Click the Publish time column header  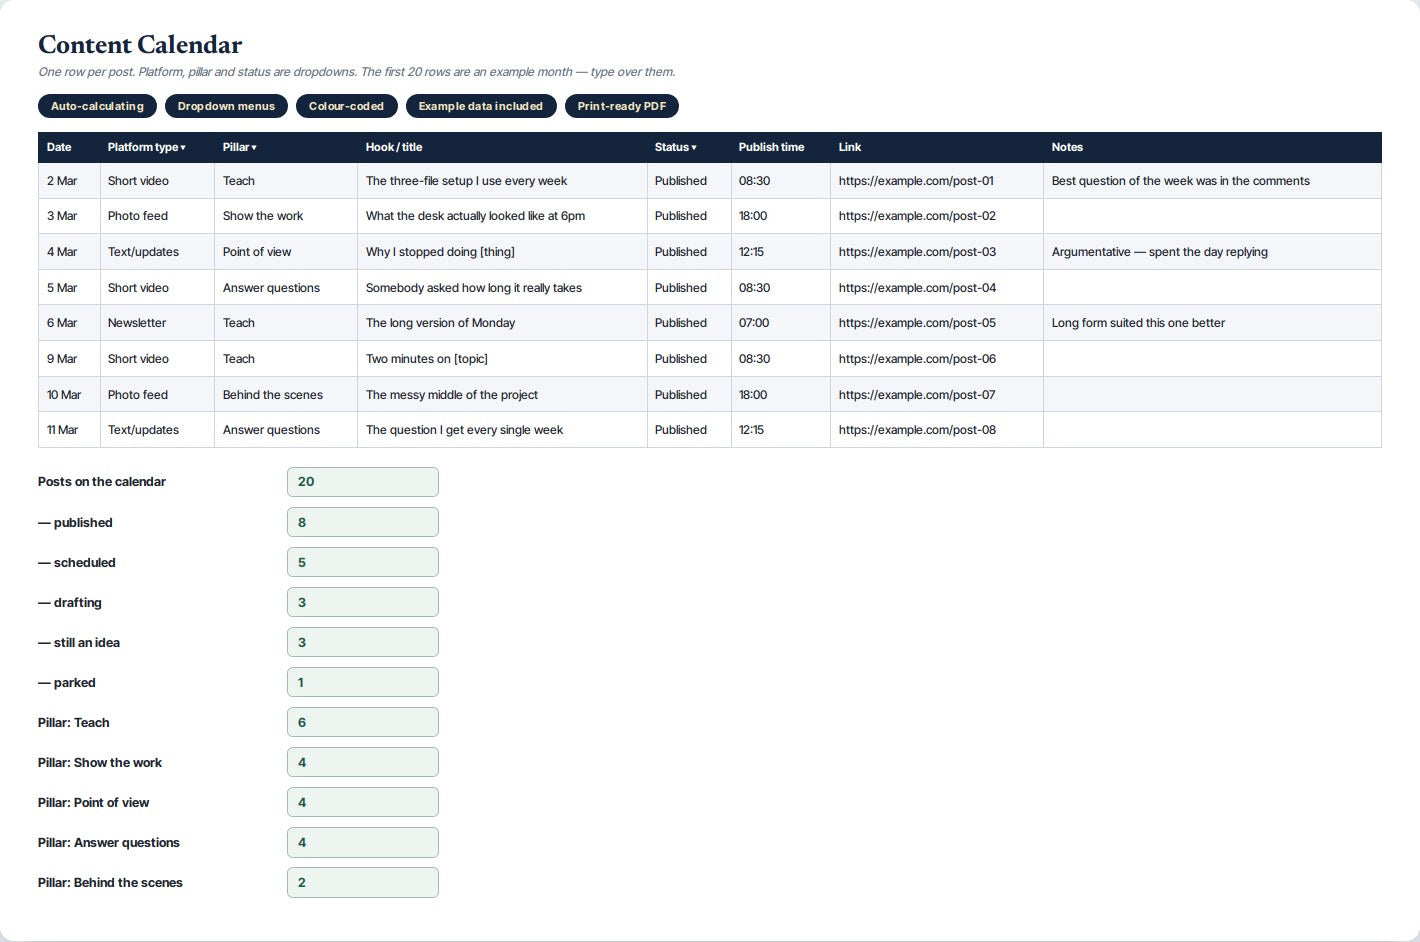(x=780, y=147)
